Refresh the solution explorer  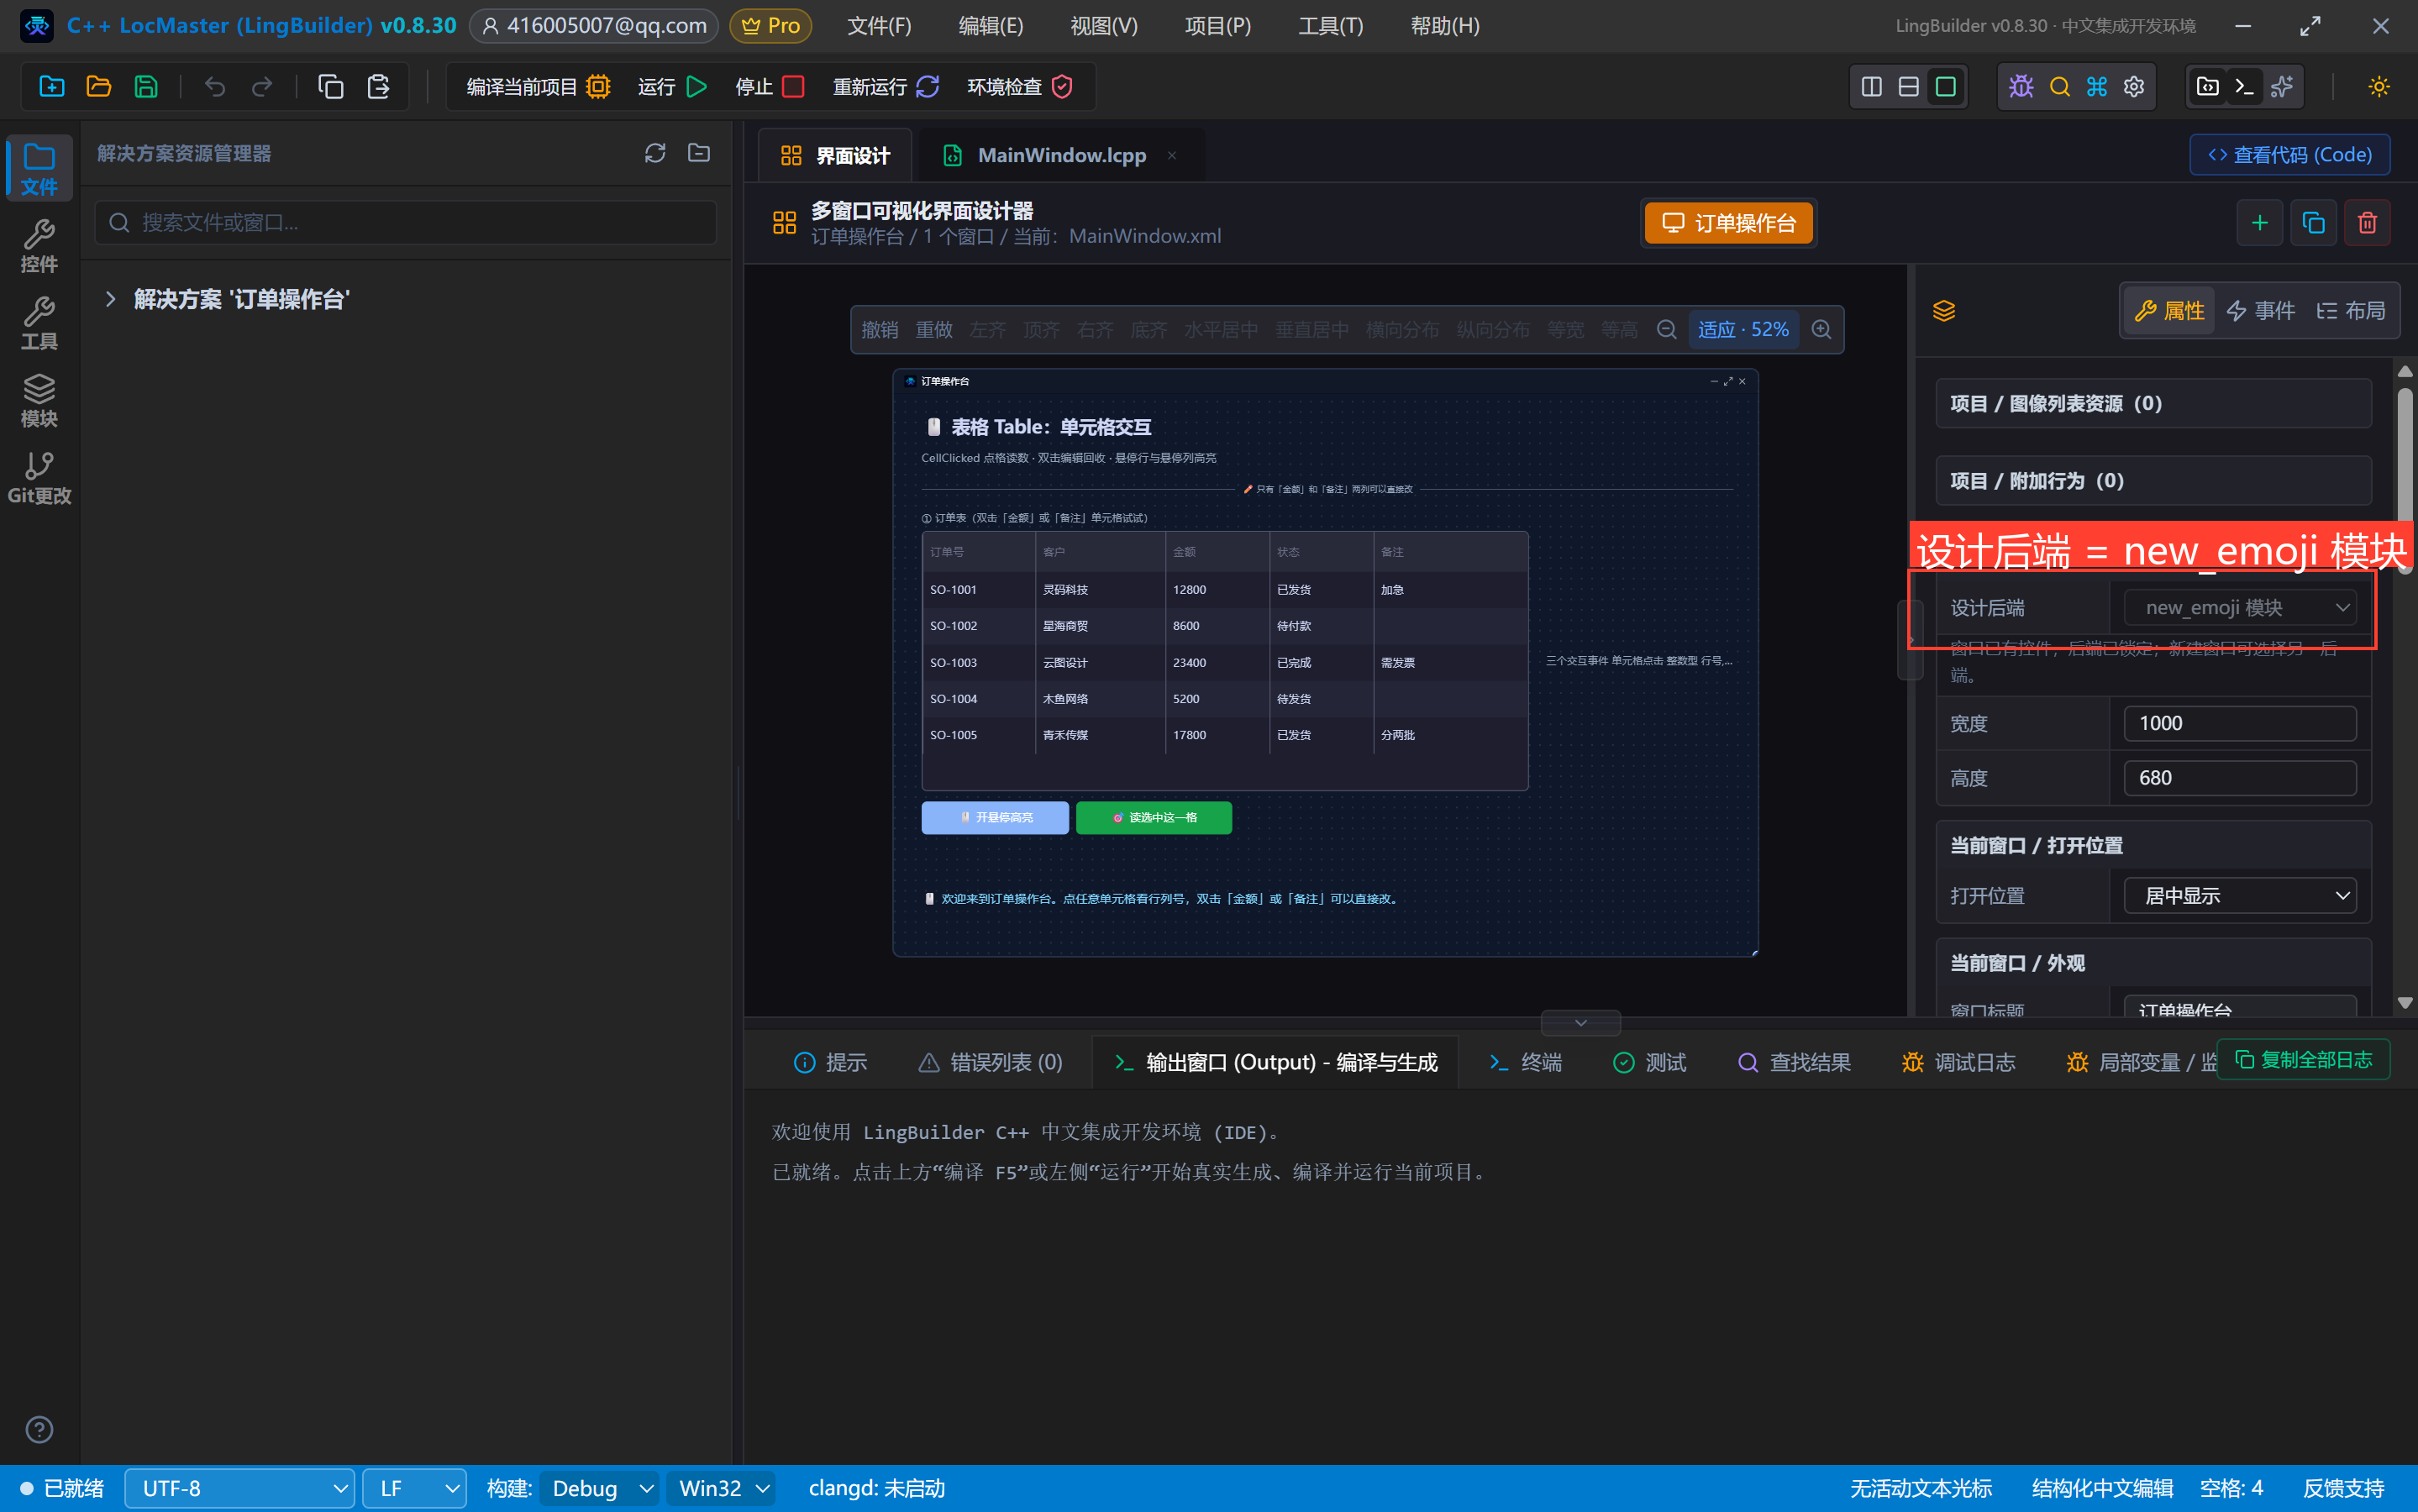655,153
